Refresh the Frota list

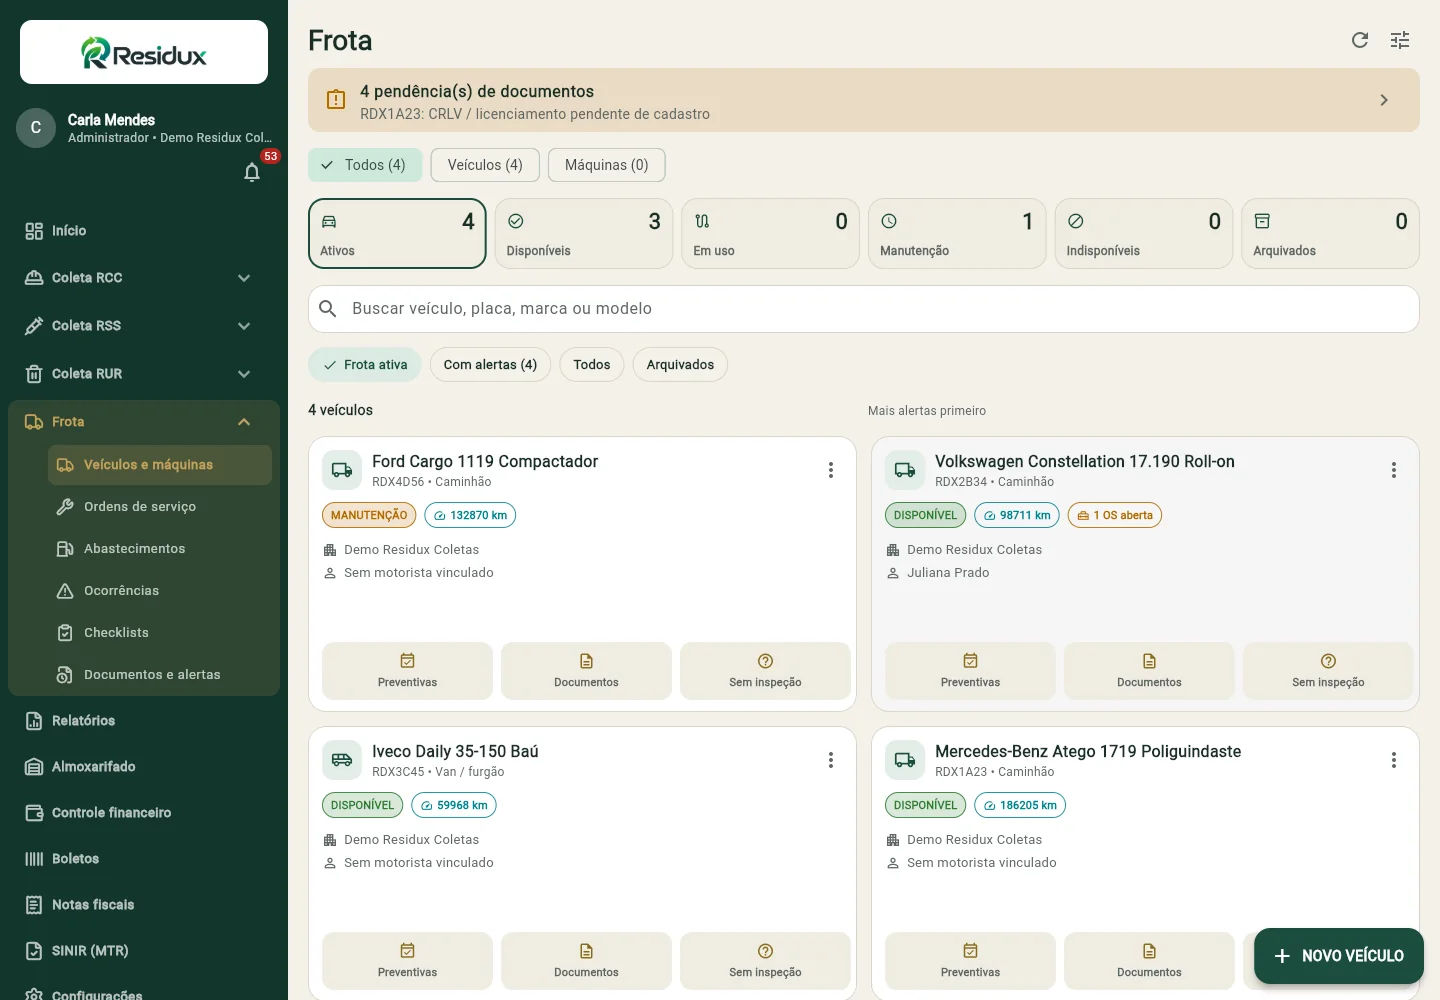pyautogui.click(x=1360, y=40)
